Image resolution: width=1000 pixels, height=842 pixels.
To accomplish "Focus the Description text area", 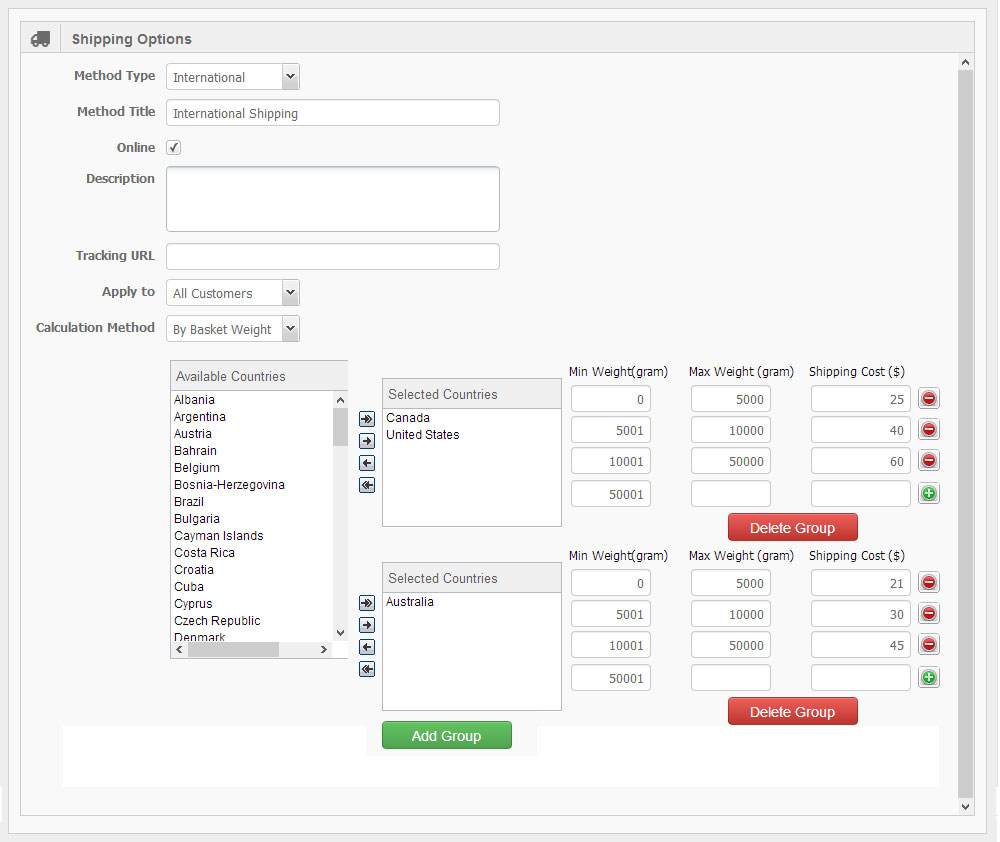I will pos(333,199).
